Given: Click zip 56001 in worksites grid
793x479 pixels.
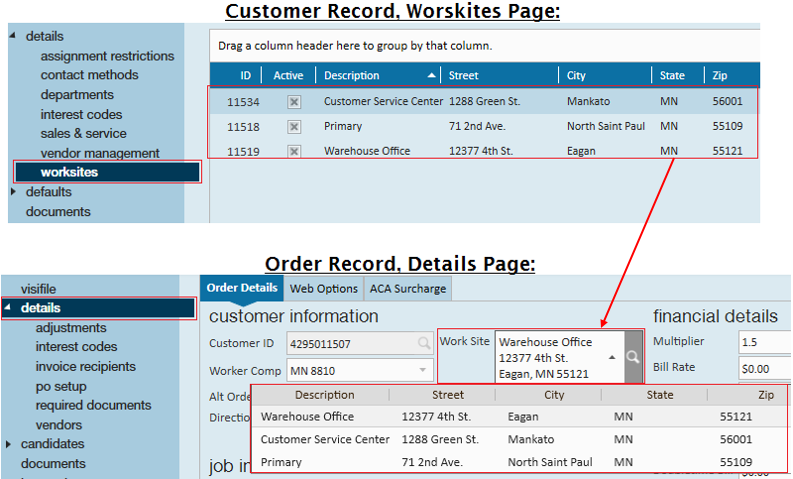Looking at the screenshot, I should point(727,101).
